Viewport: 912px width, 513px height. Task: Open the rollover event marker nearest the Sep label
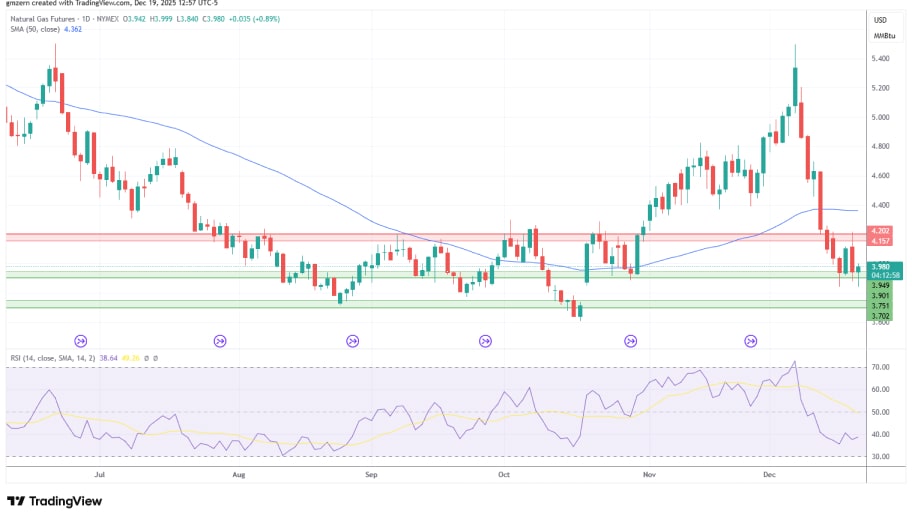click(x=353, y=341)
